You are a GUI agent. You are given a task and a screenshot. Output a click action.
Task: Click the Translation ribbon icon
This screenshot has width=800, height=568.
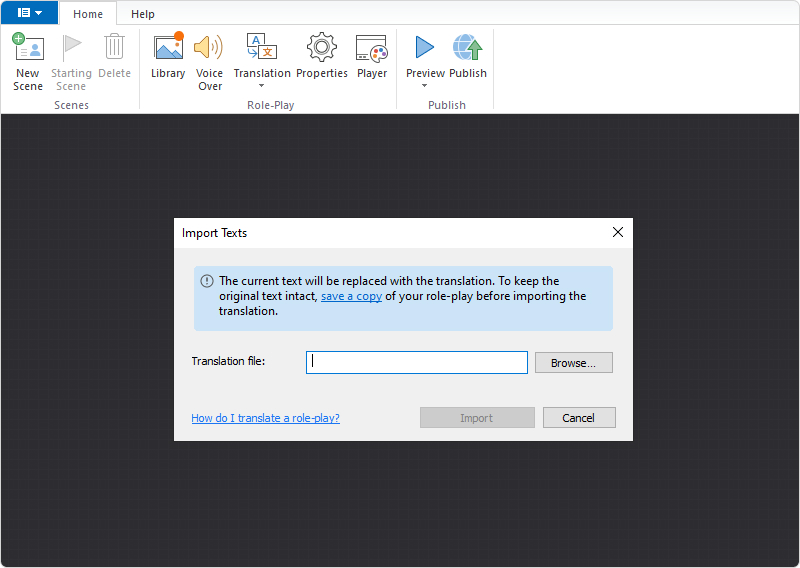tap(261, 48)
